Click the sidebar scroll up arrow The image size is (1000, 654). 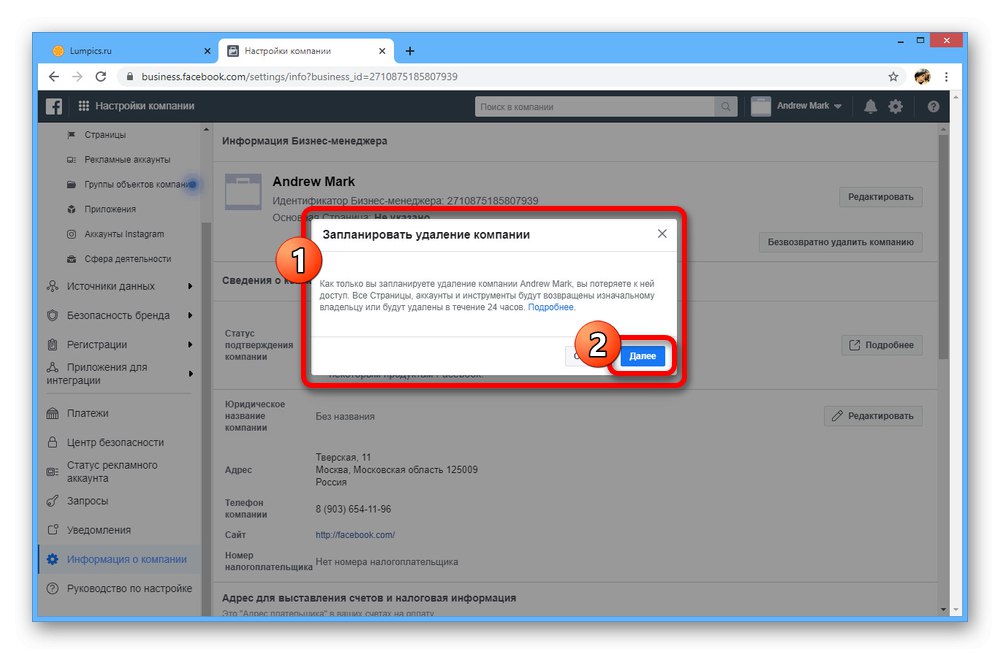[205, 130]
